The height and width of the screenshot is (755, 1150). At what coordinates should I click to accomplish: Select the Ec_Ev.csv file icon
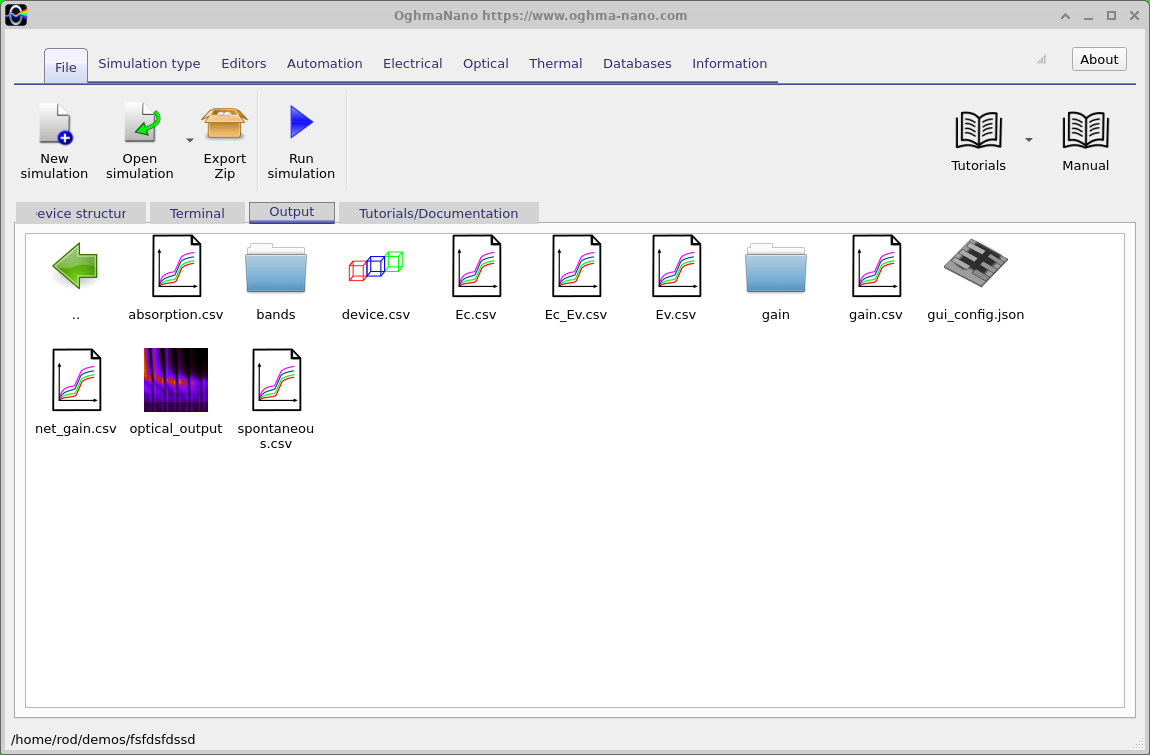[x=576, y=266]
